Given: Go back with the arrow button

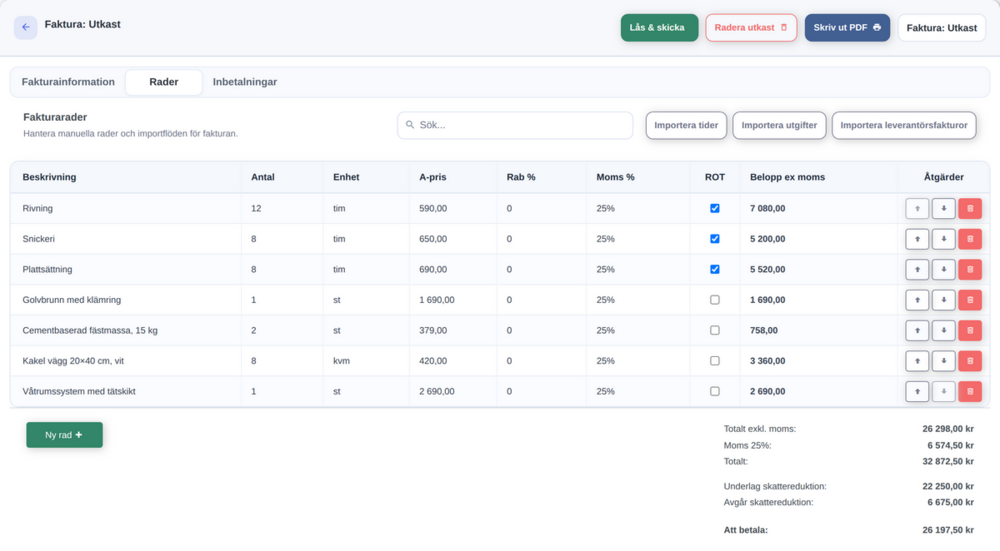Looking at the screenshot, I should pos(26,27).
